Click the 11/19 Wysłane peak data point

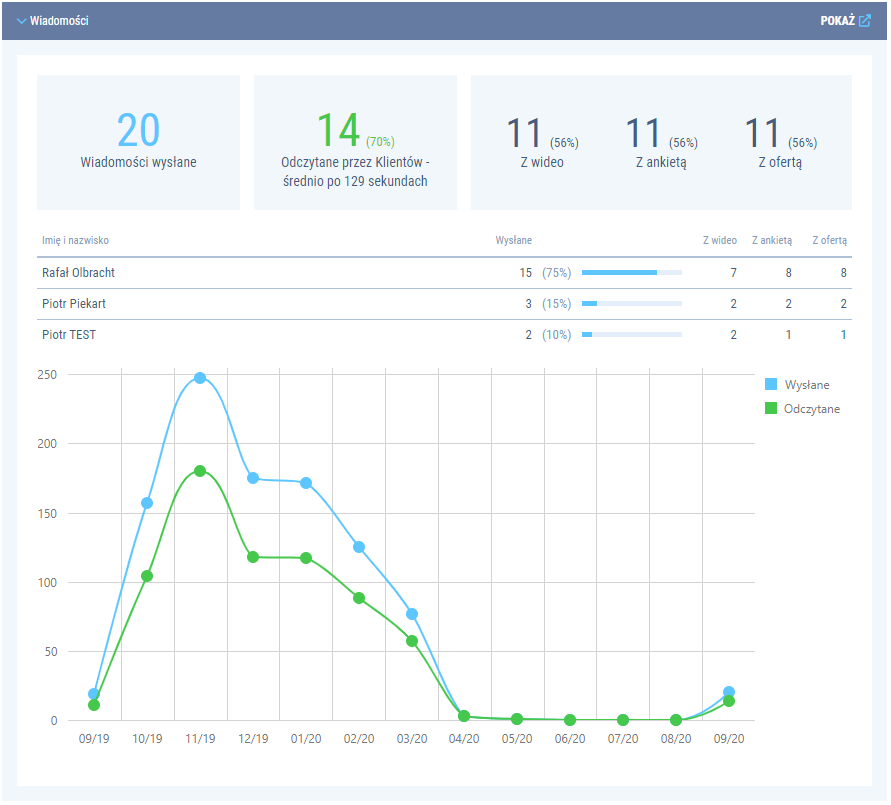tap(200, 378)
